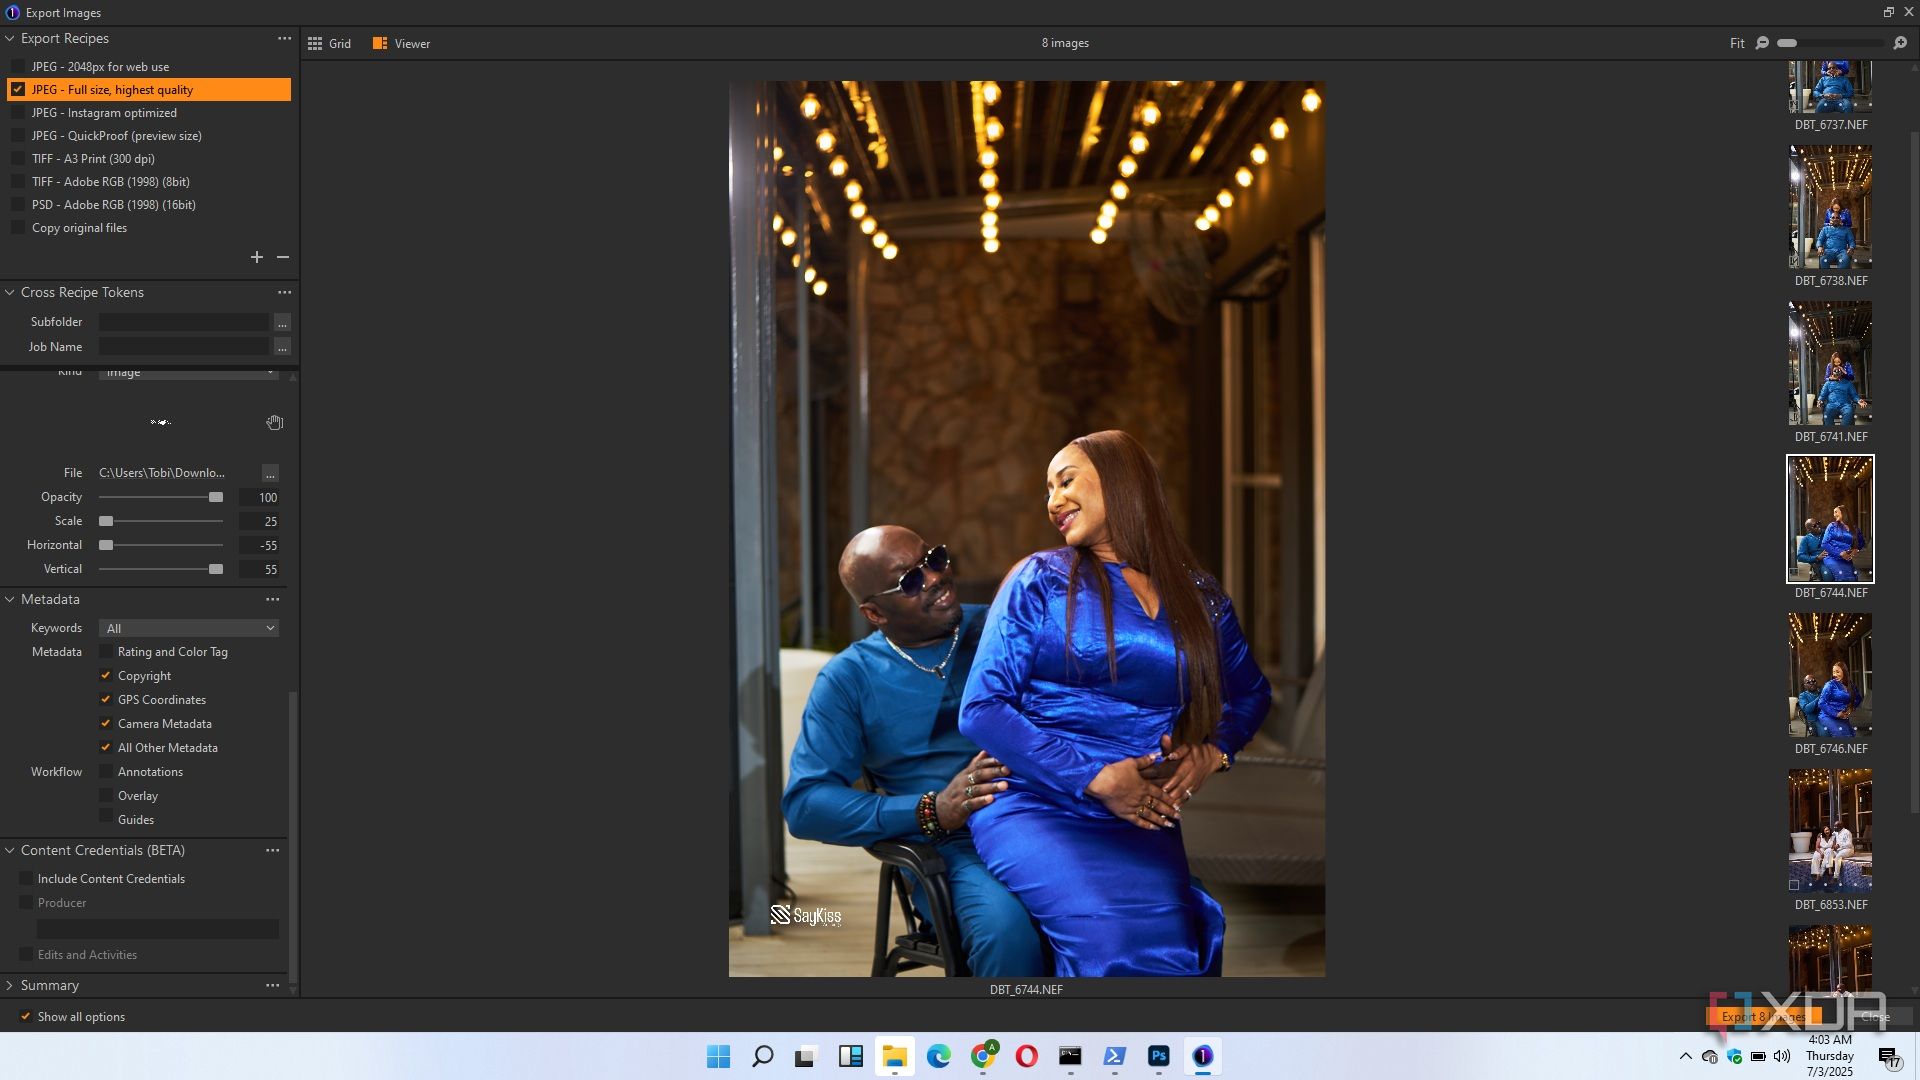1920x1080 pixels.
Task: Open the Keywords dropdown
Action: [x=188, y=628]
